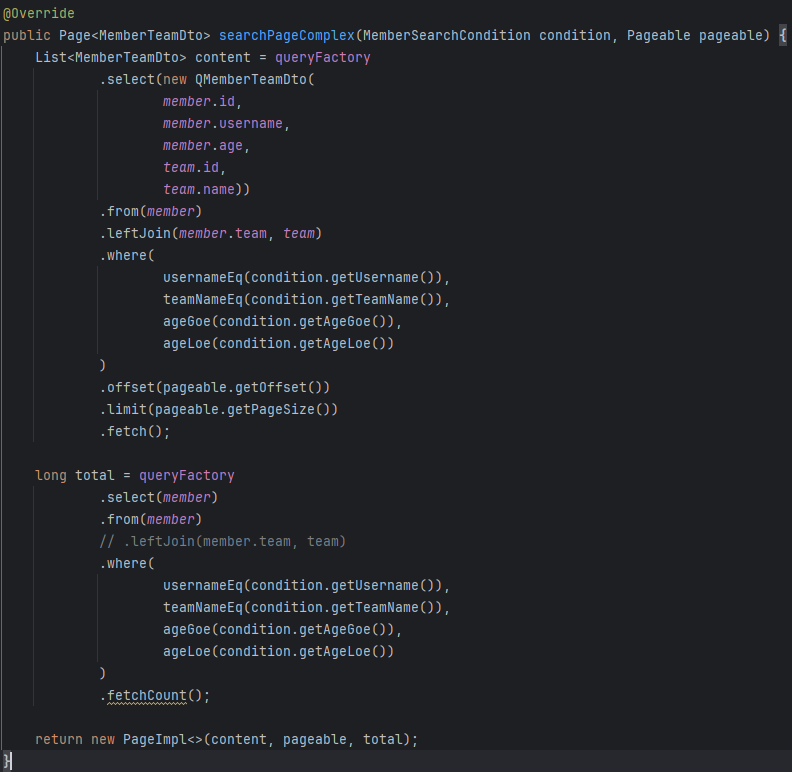The height and width of the screenshot is (772, 792).
Task: Click teamNameEq in the first where clause
Action: point(203,300)
